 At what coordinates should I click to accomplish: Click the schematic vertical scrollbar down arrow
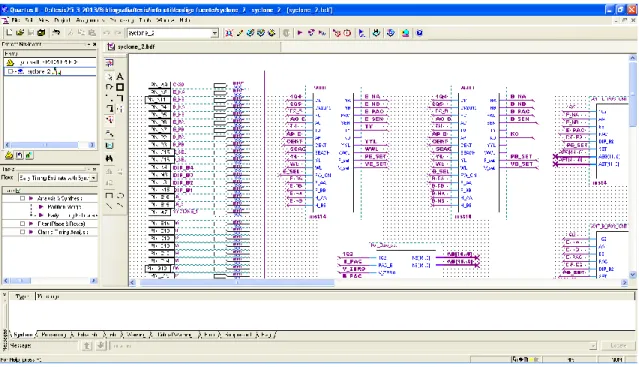tap(632, 275)
